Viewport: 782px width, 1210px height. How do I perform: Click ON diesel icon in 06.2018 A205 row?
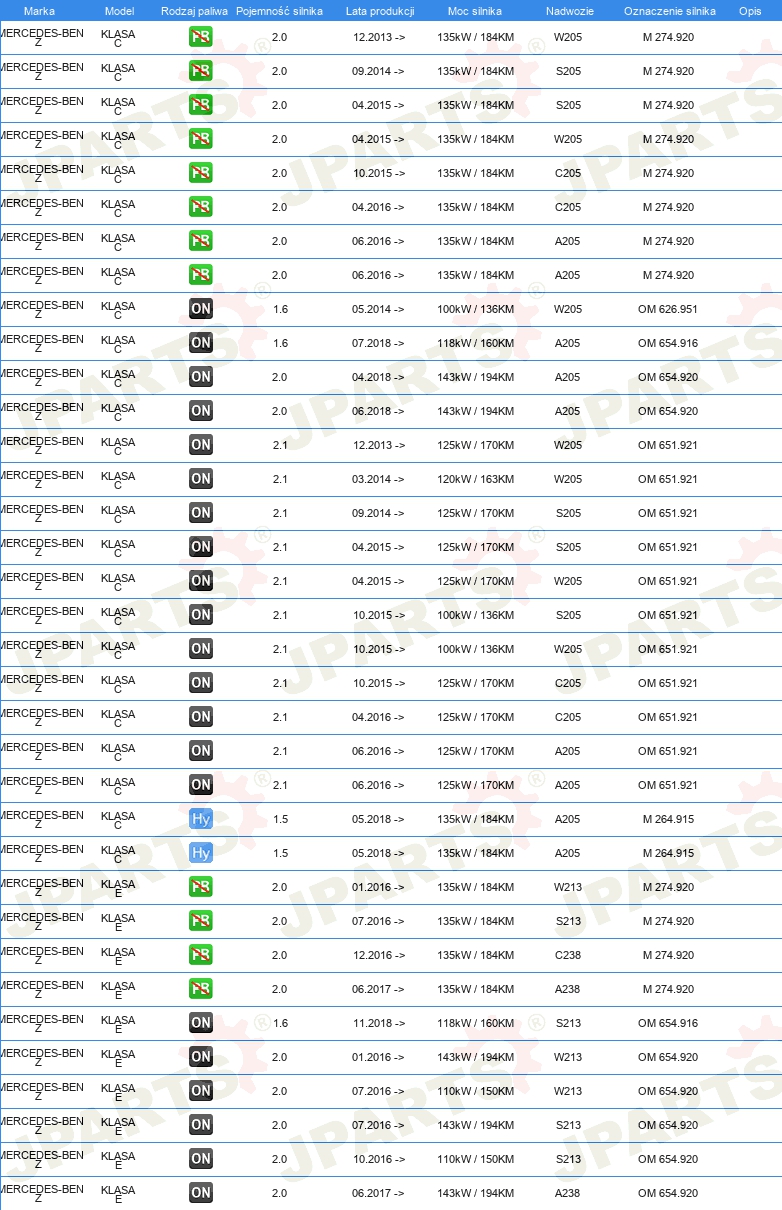click(x=201, y=412)
